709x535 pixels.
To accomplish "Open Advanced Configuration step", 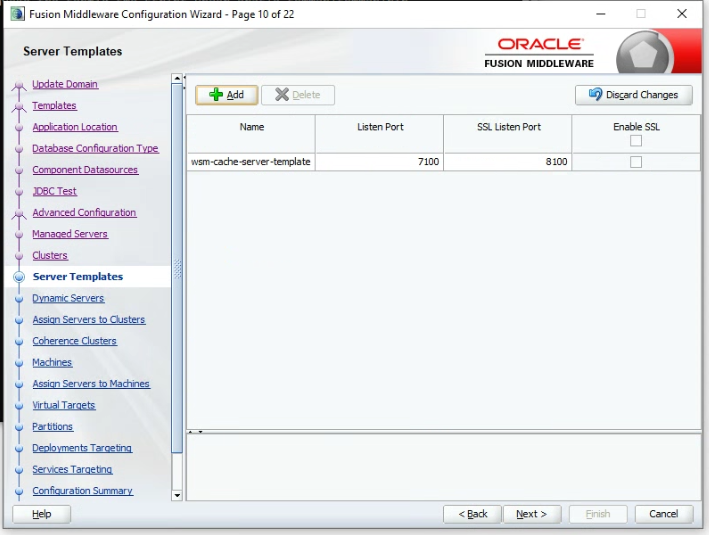I will coord(84,213).
